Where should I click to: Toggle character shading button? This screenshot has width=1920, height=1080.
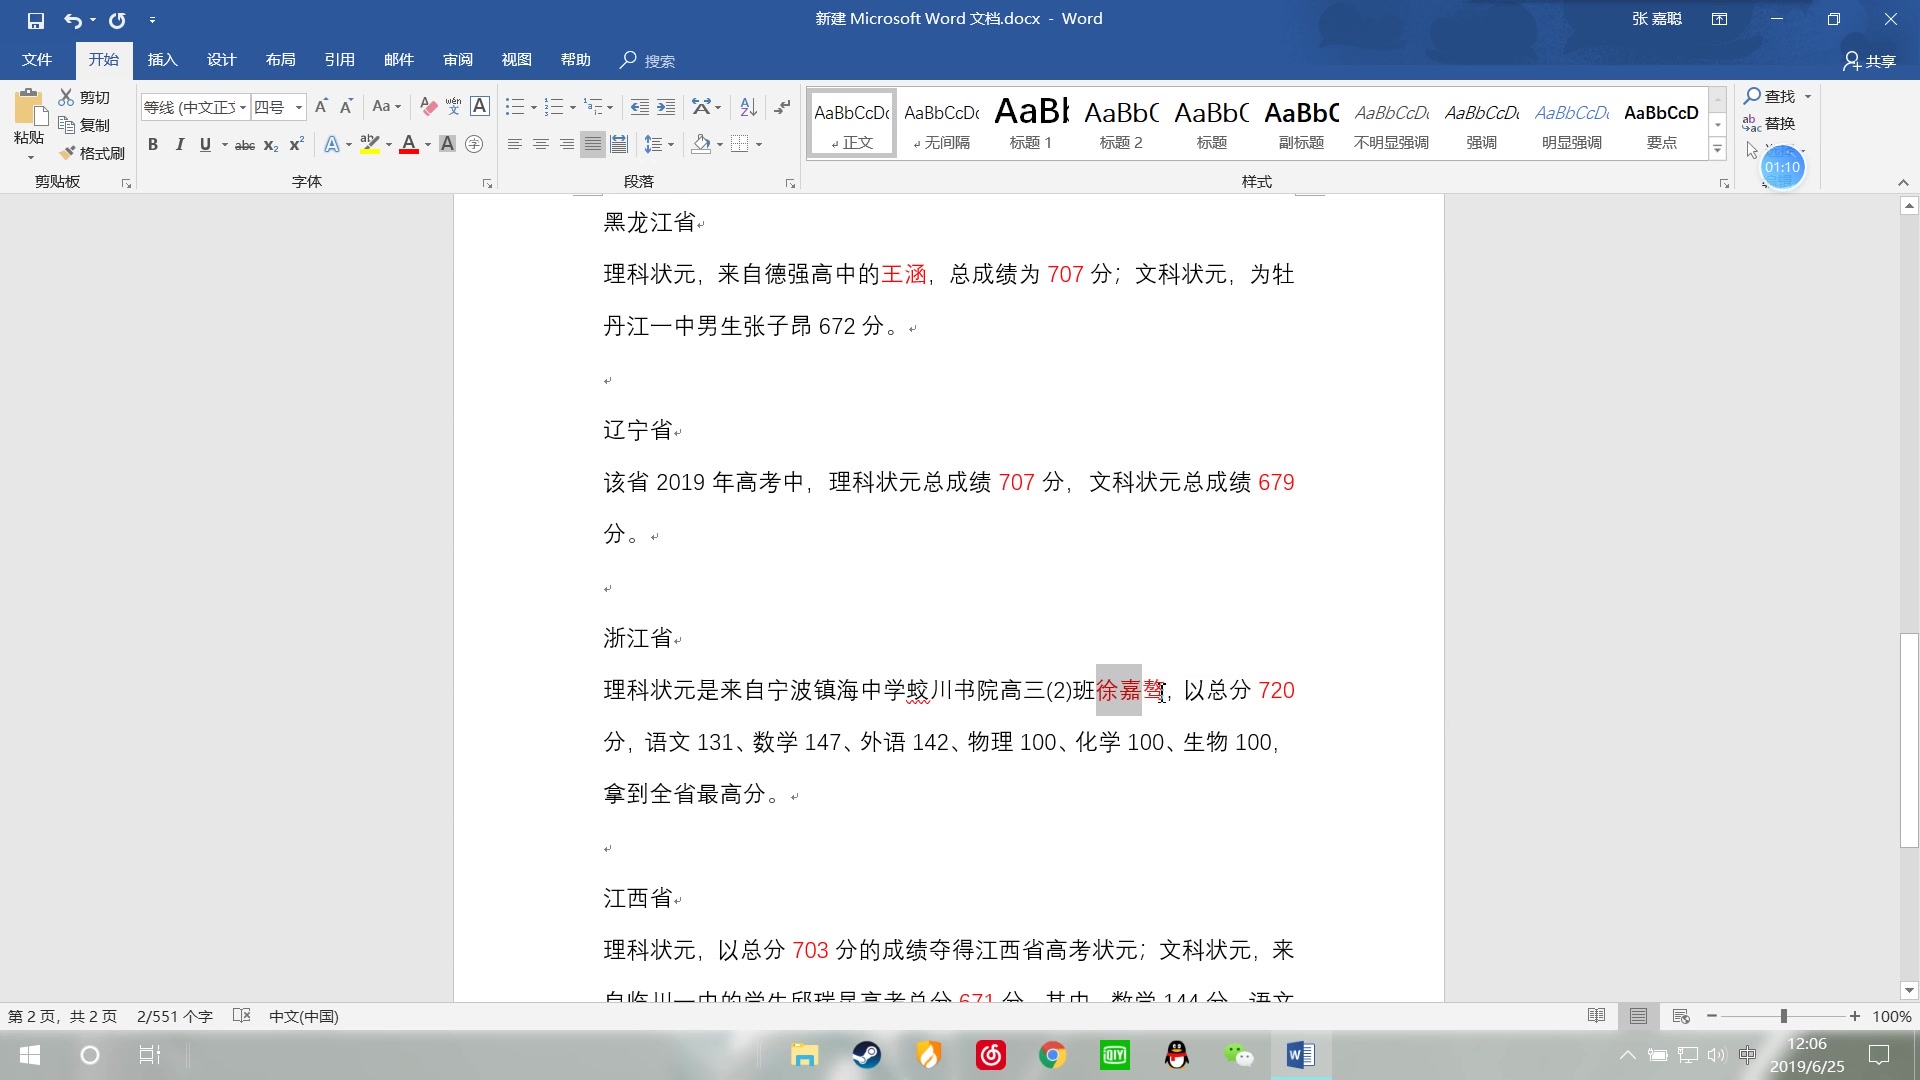click(448, 145)
